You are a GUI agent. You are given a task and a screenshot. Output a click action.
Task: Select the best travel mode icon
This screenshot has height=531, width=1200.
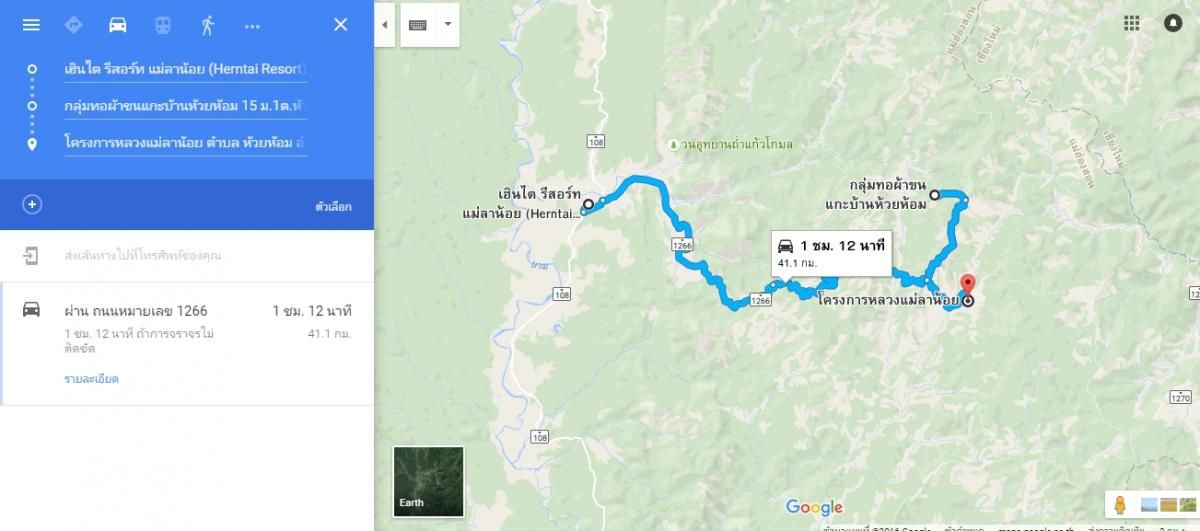pyautogui.click(x=73, y=25)
